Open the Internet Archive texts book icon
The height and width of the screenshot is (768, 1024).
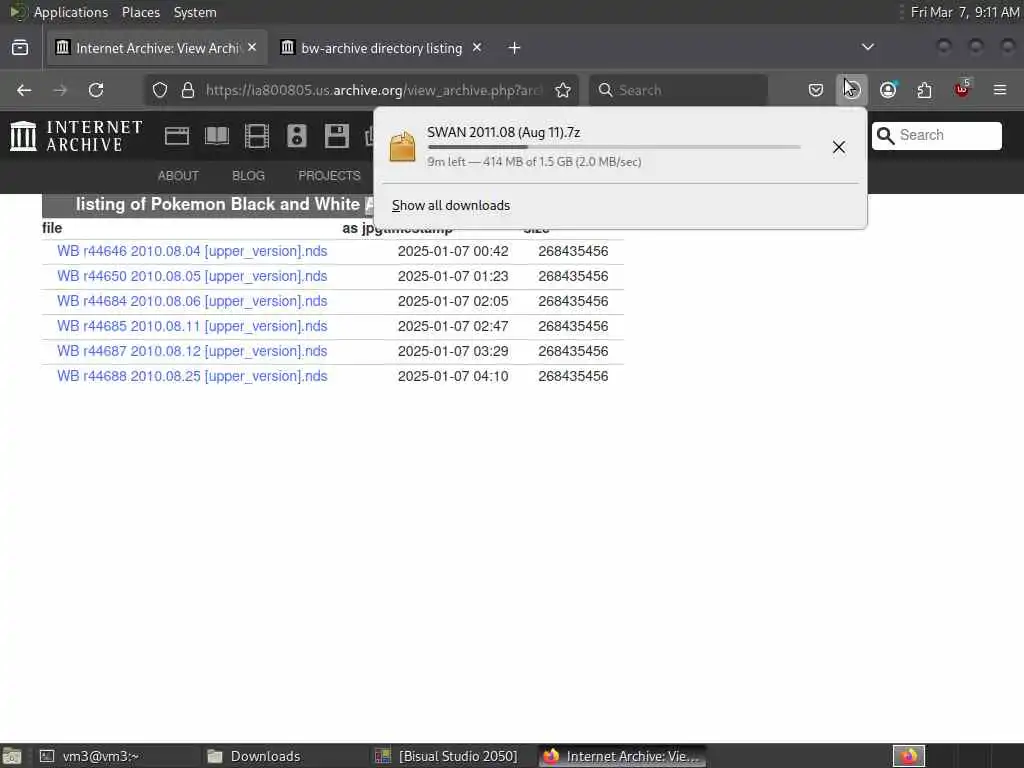point(217,136)
